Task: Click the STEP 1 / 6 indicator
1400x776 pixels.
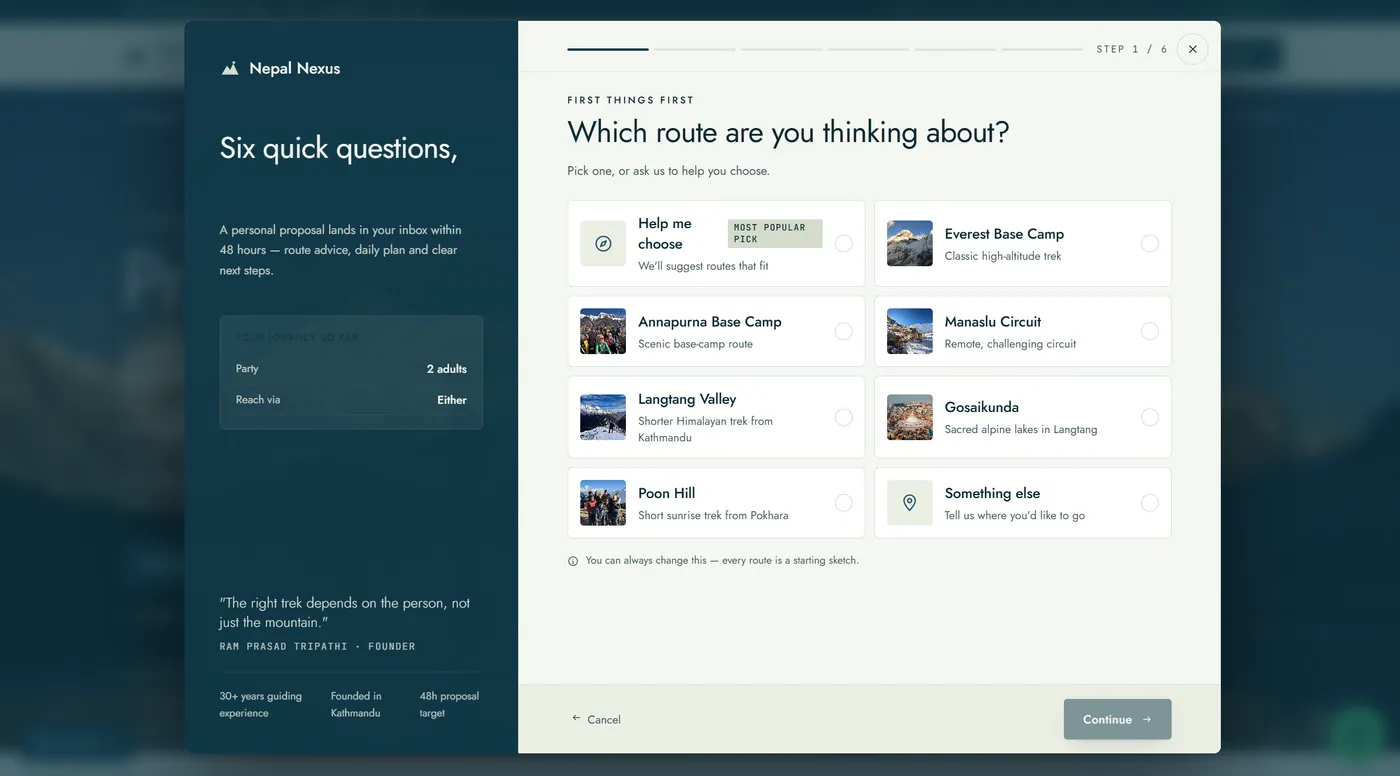Action: [1131, 49]
